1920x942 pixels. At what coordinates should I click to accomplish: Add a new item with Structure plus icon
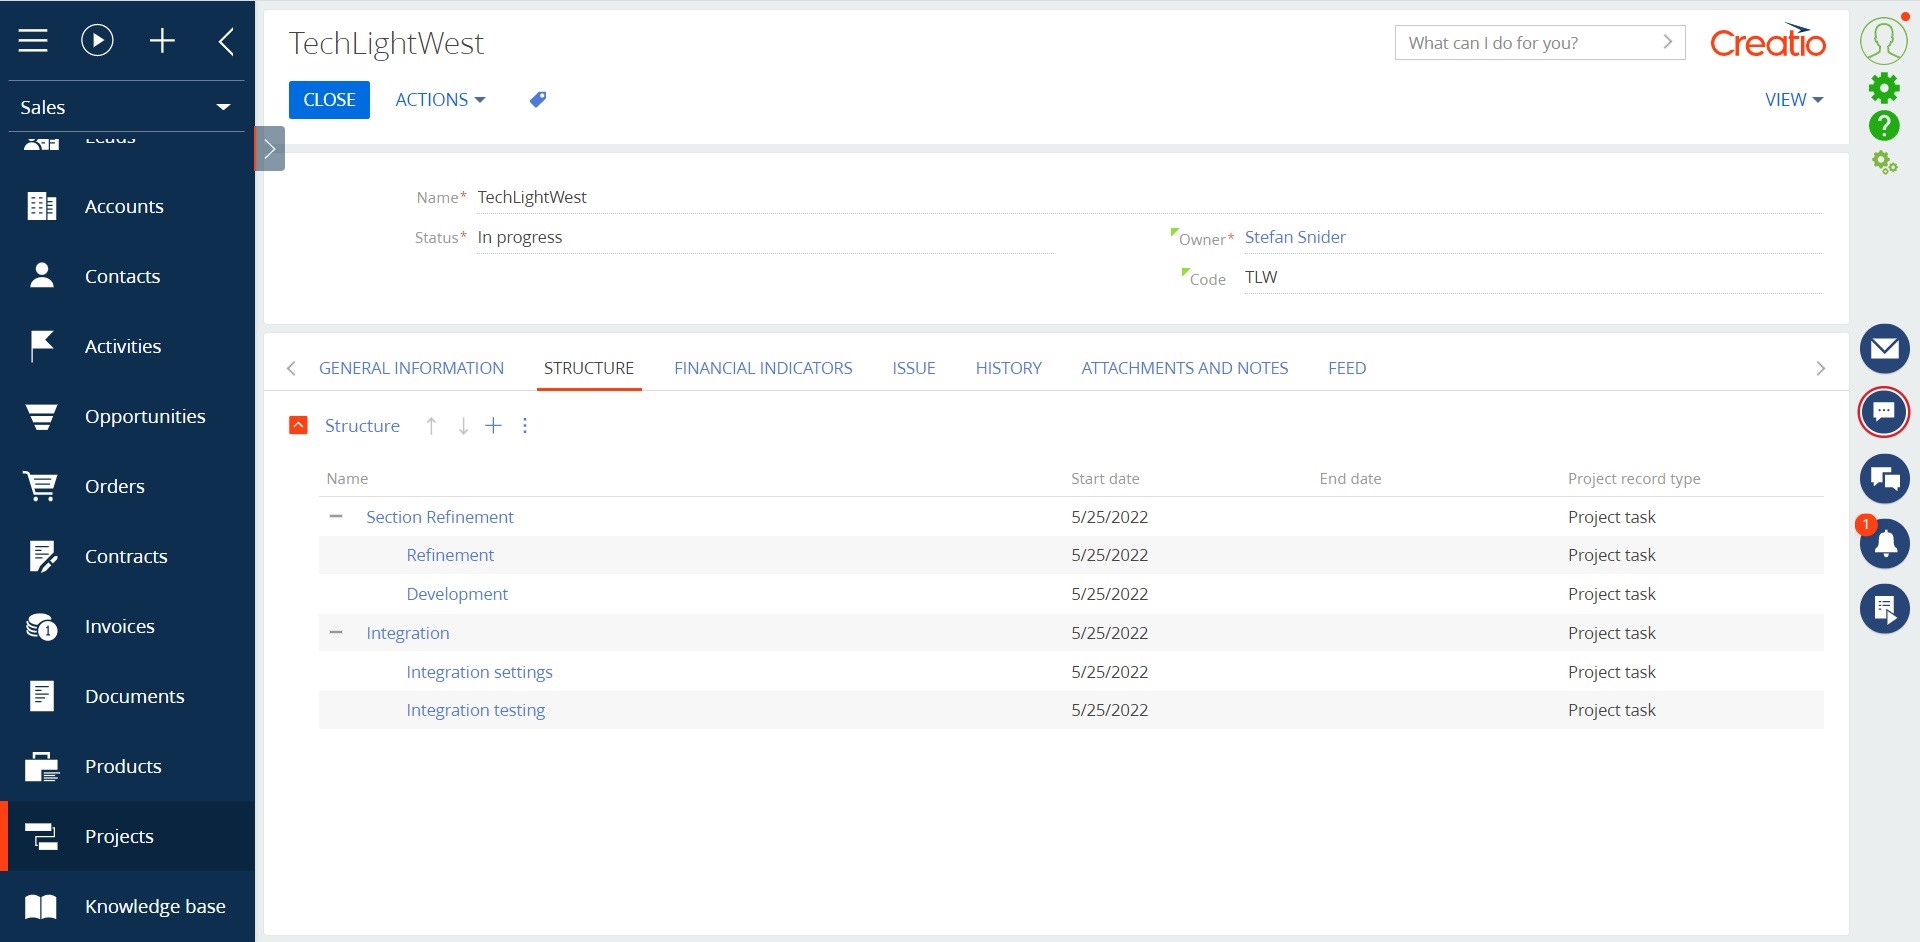tap(493, 425)
